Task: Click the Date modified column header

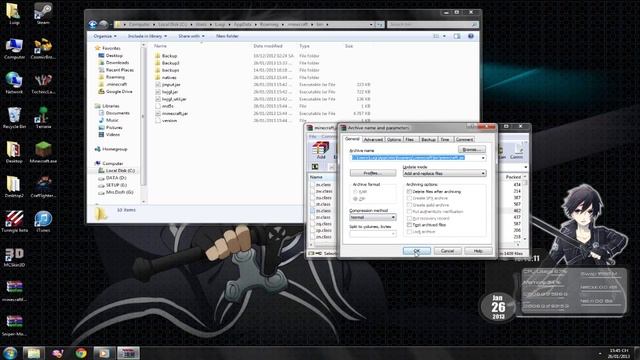Action: click(268, 46)
